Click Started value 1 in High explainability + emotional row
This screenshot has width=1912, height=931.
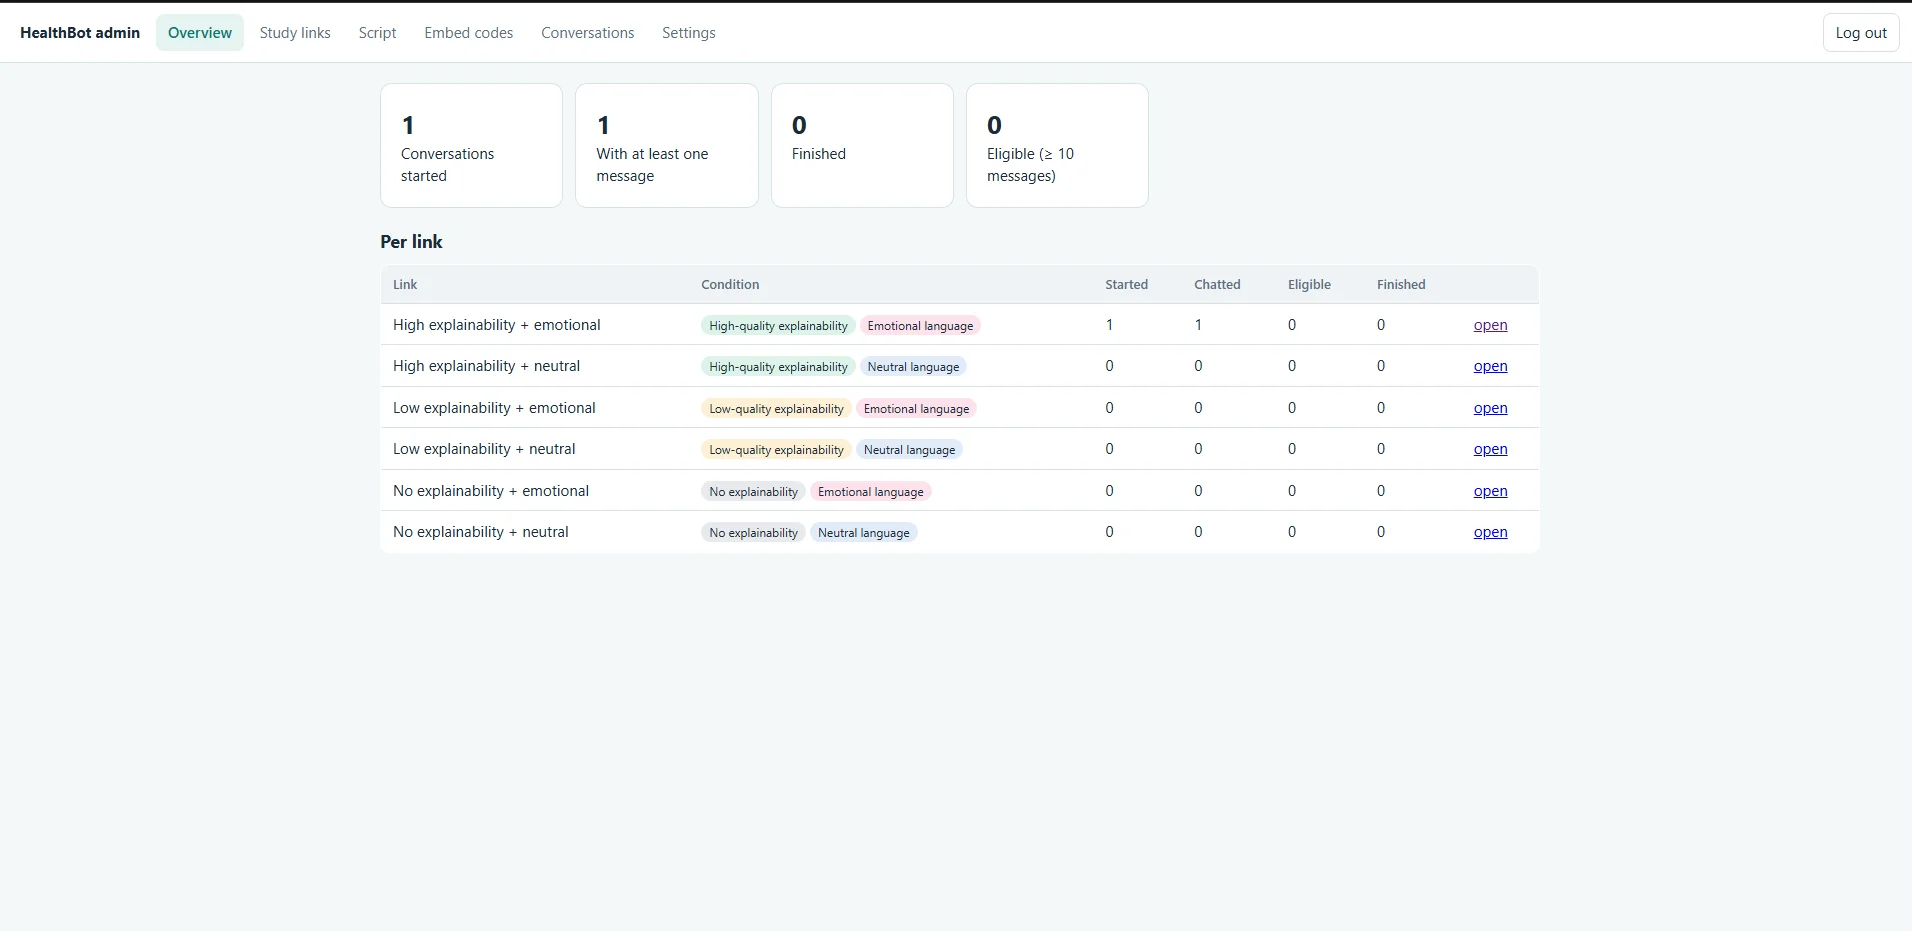[1109, 325]
